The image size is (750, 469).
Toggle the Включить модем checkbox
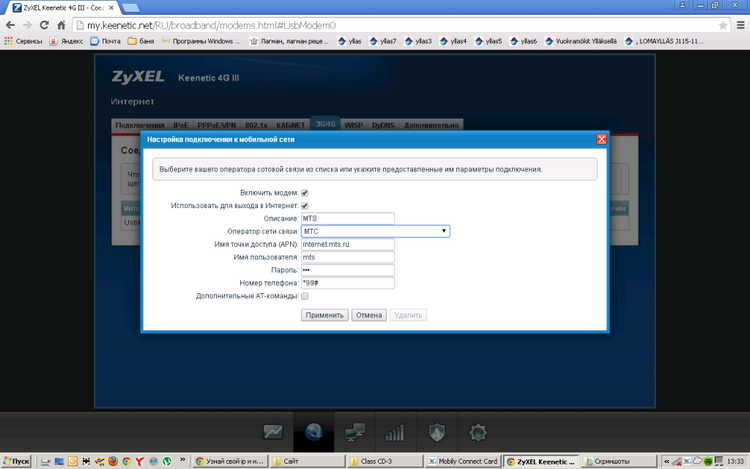pos(305,193)
